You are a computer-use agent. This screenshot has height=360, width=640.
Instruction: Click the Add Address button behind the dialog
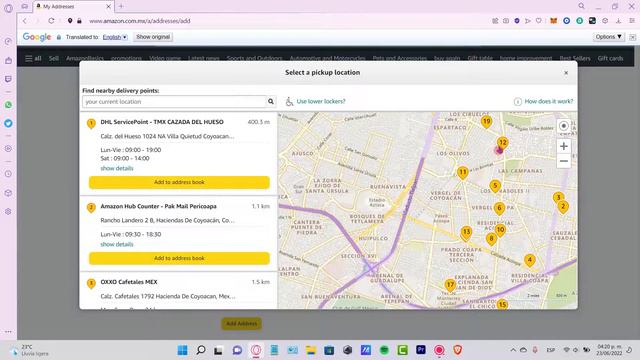[242, 324]
